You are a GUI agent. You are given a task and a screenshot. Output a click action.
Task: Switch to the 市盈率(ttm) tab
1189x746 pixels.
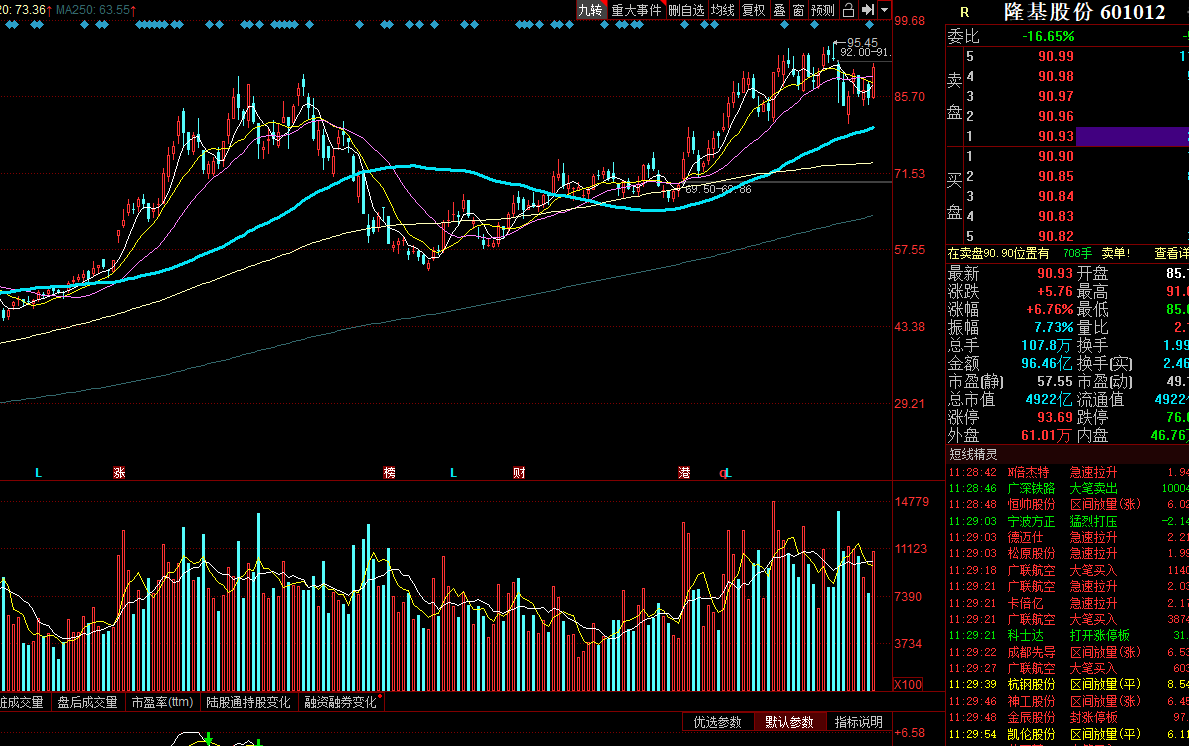(162, 702)
